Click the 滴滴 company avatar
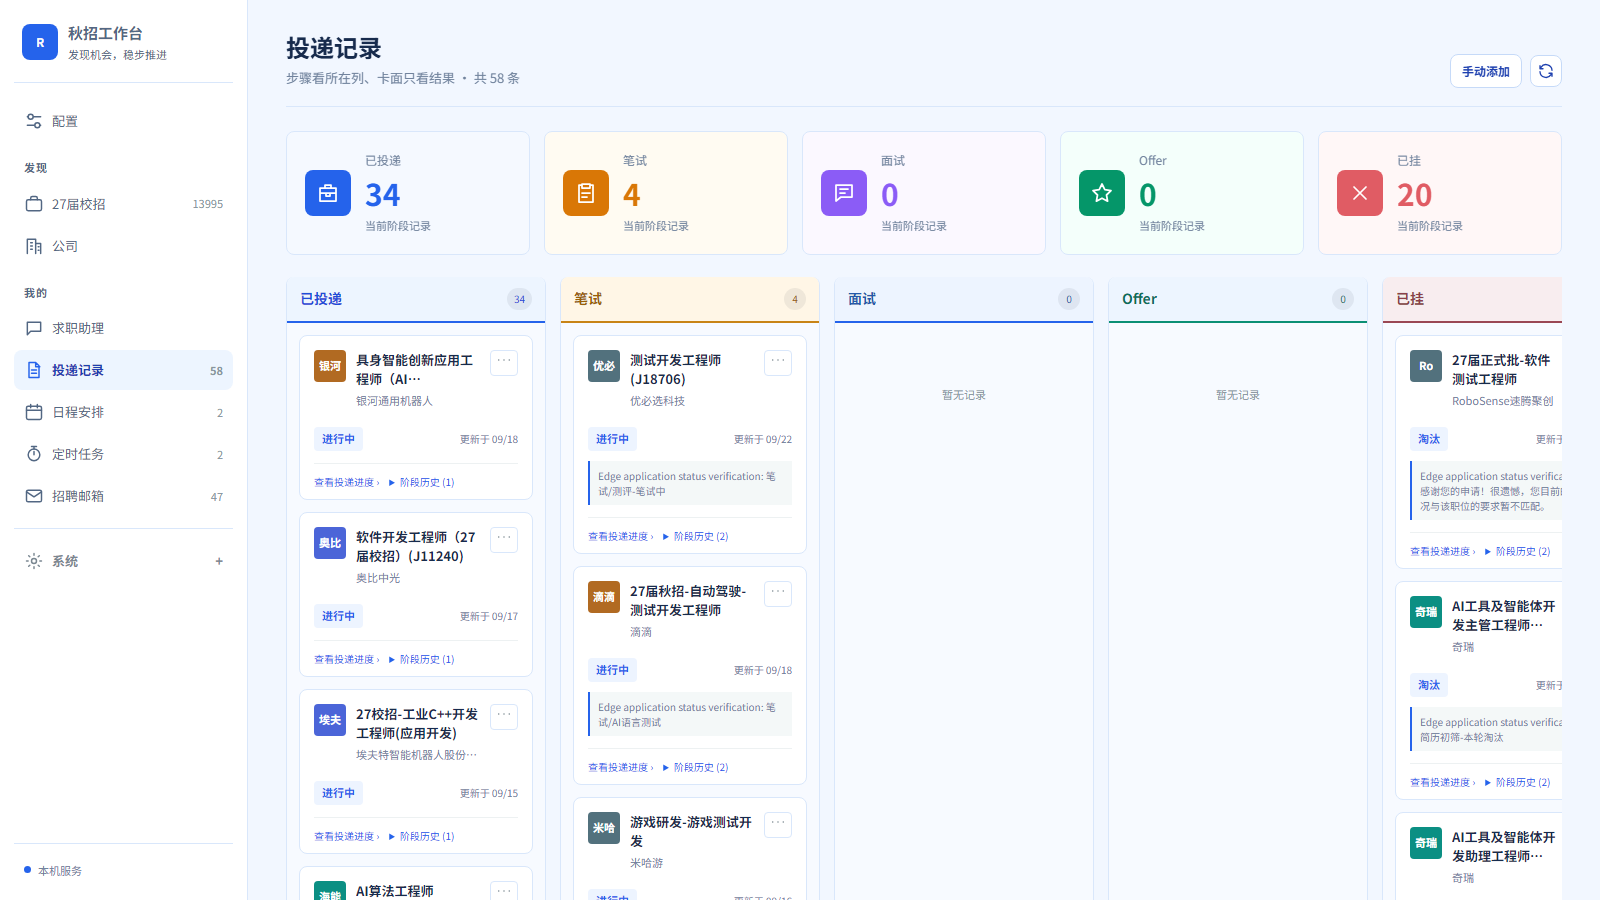The height and width of the screenshot is (900, 1600). pyautogui.click(x=604, y=597)
